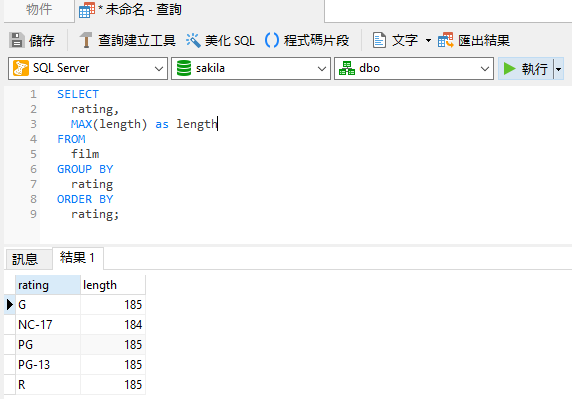Select the PG rating cell
Viewport: 572px width, 399px height.
48,345
